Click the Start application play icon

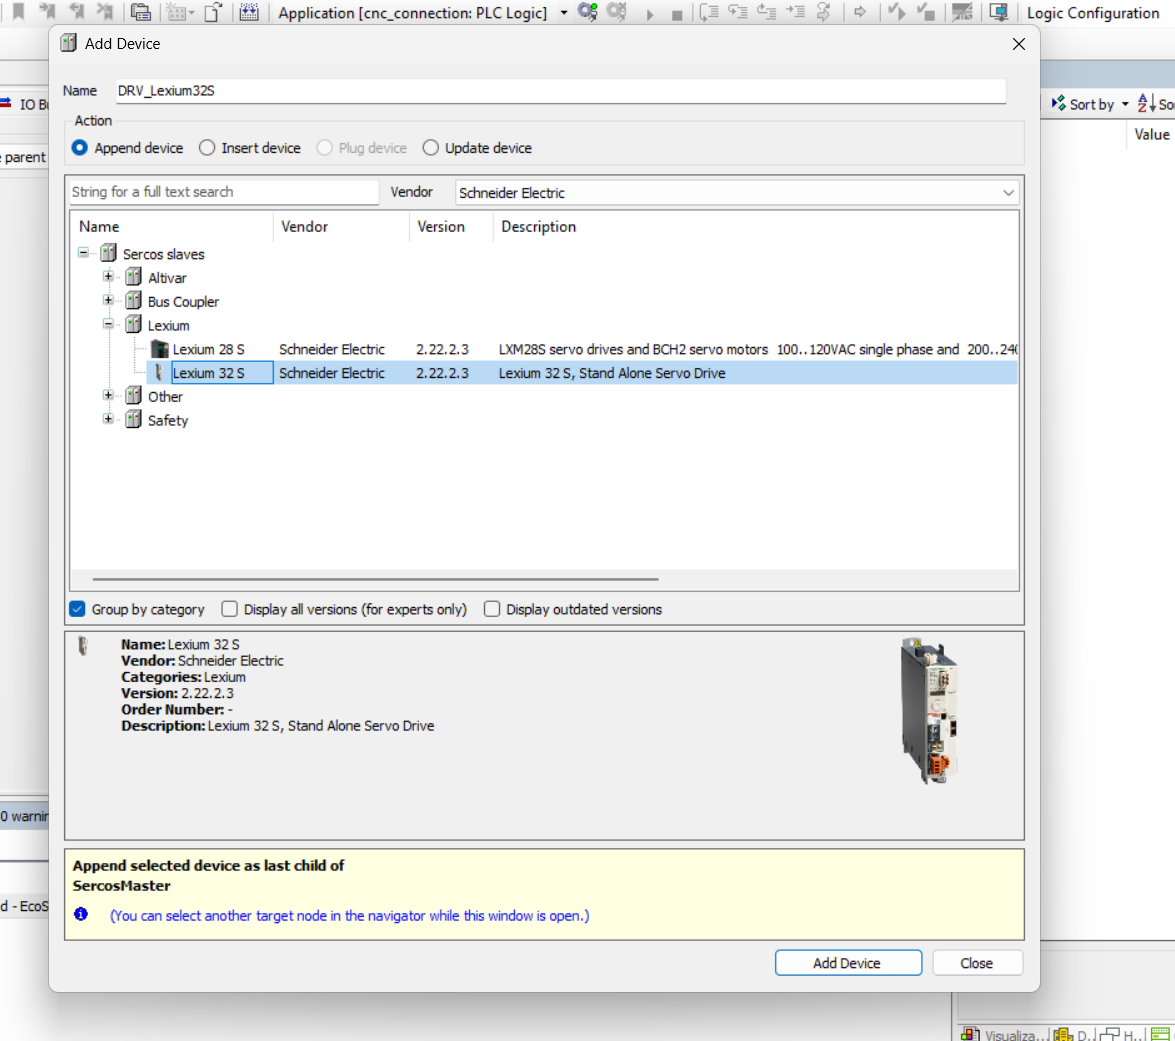coord(650,14)
